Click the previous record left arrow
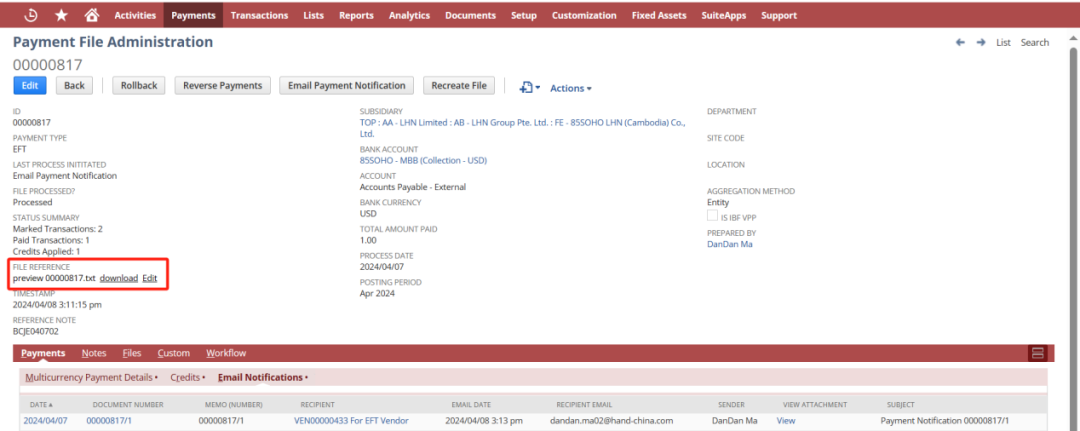The image size is (1080, 431). pyautogui.click(x=960, y=43)
